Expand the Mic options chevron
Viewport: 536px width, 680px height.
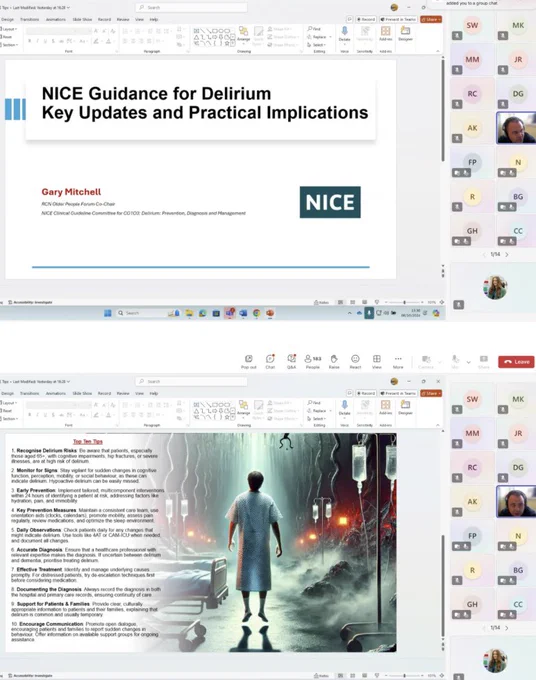[x=468, y=362]
